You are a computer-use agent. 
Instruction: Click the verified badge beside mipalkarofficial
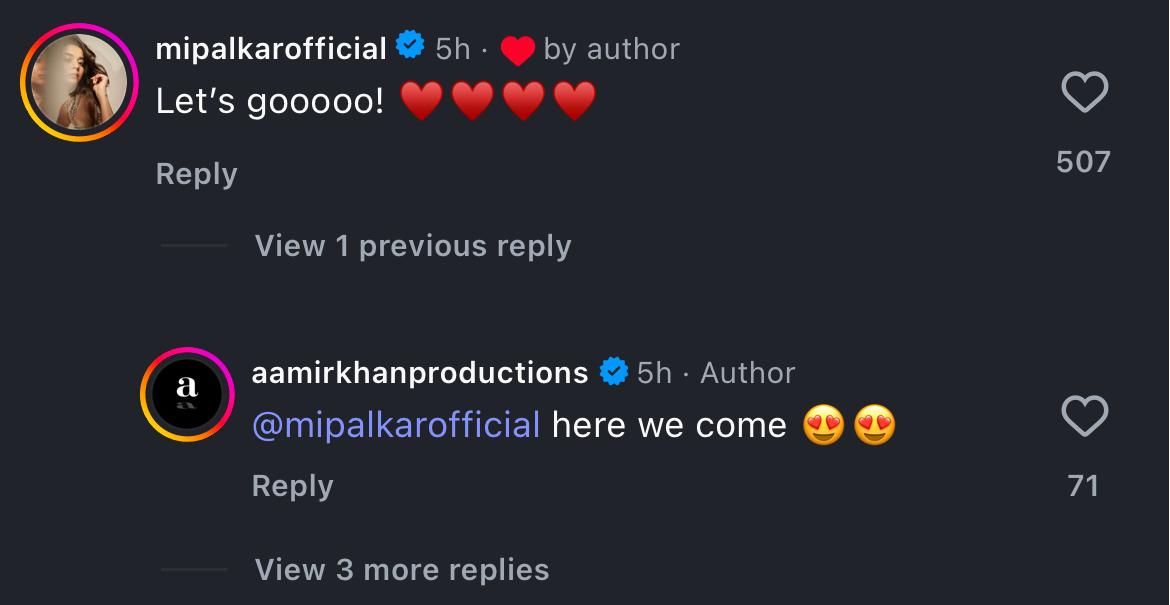point(408,47)
